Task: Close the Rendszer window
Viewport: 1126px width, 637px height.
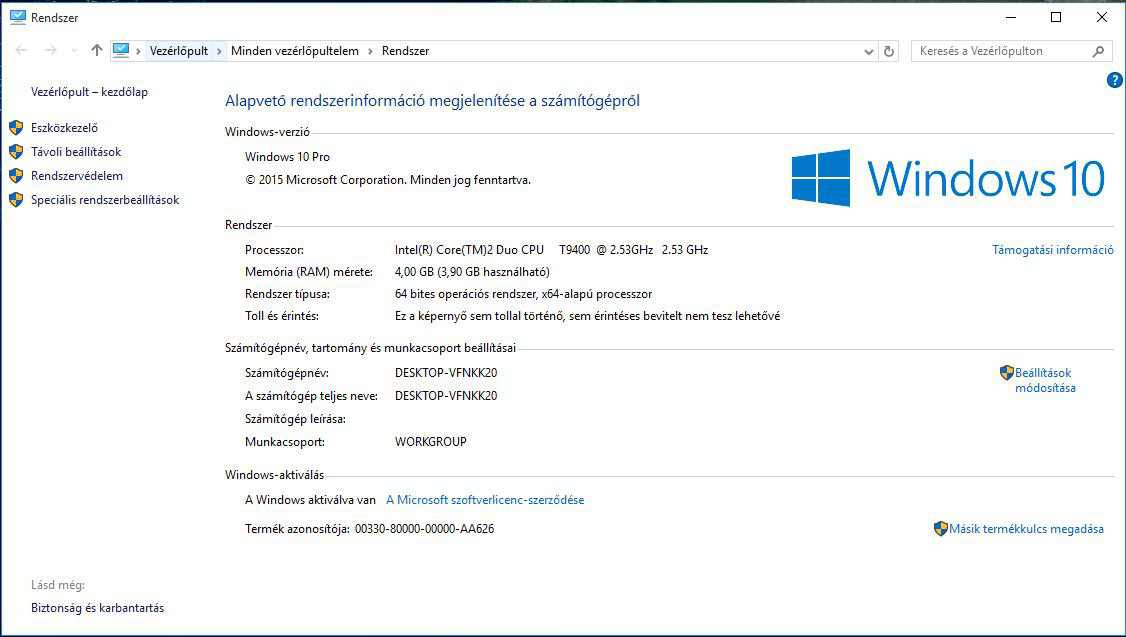Action: point(1102,17)
